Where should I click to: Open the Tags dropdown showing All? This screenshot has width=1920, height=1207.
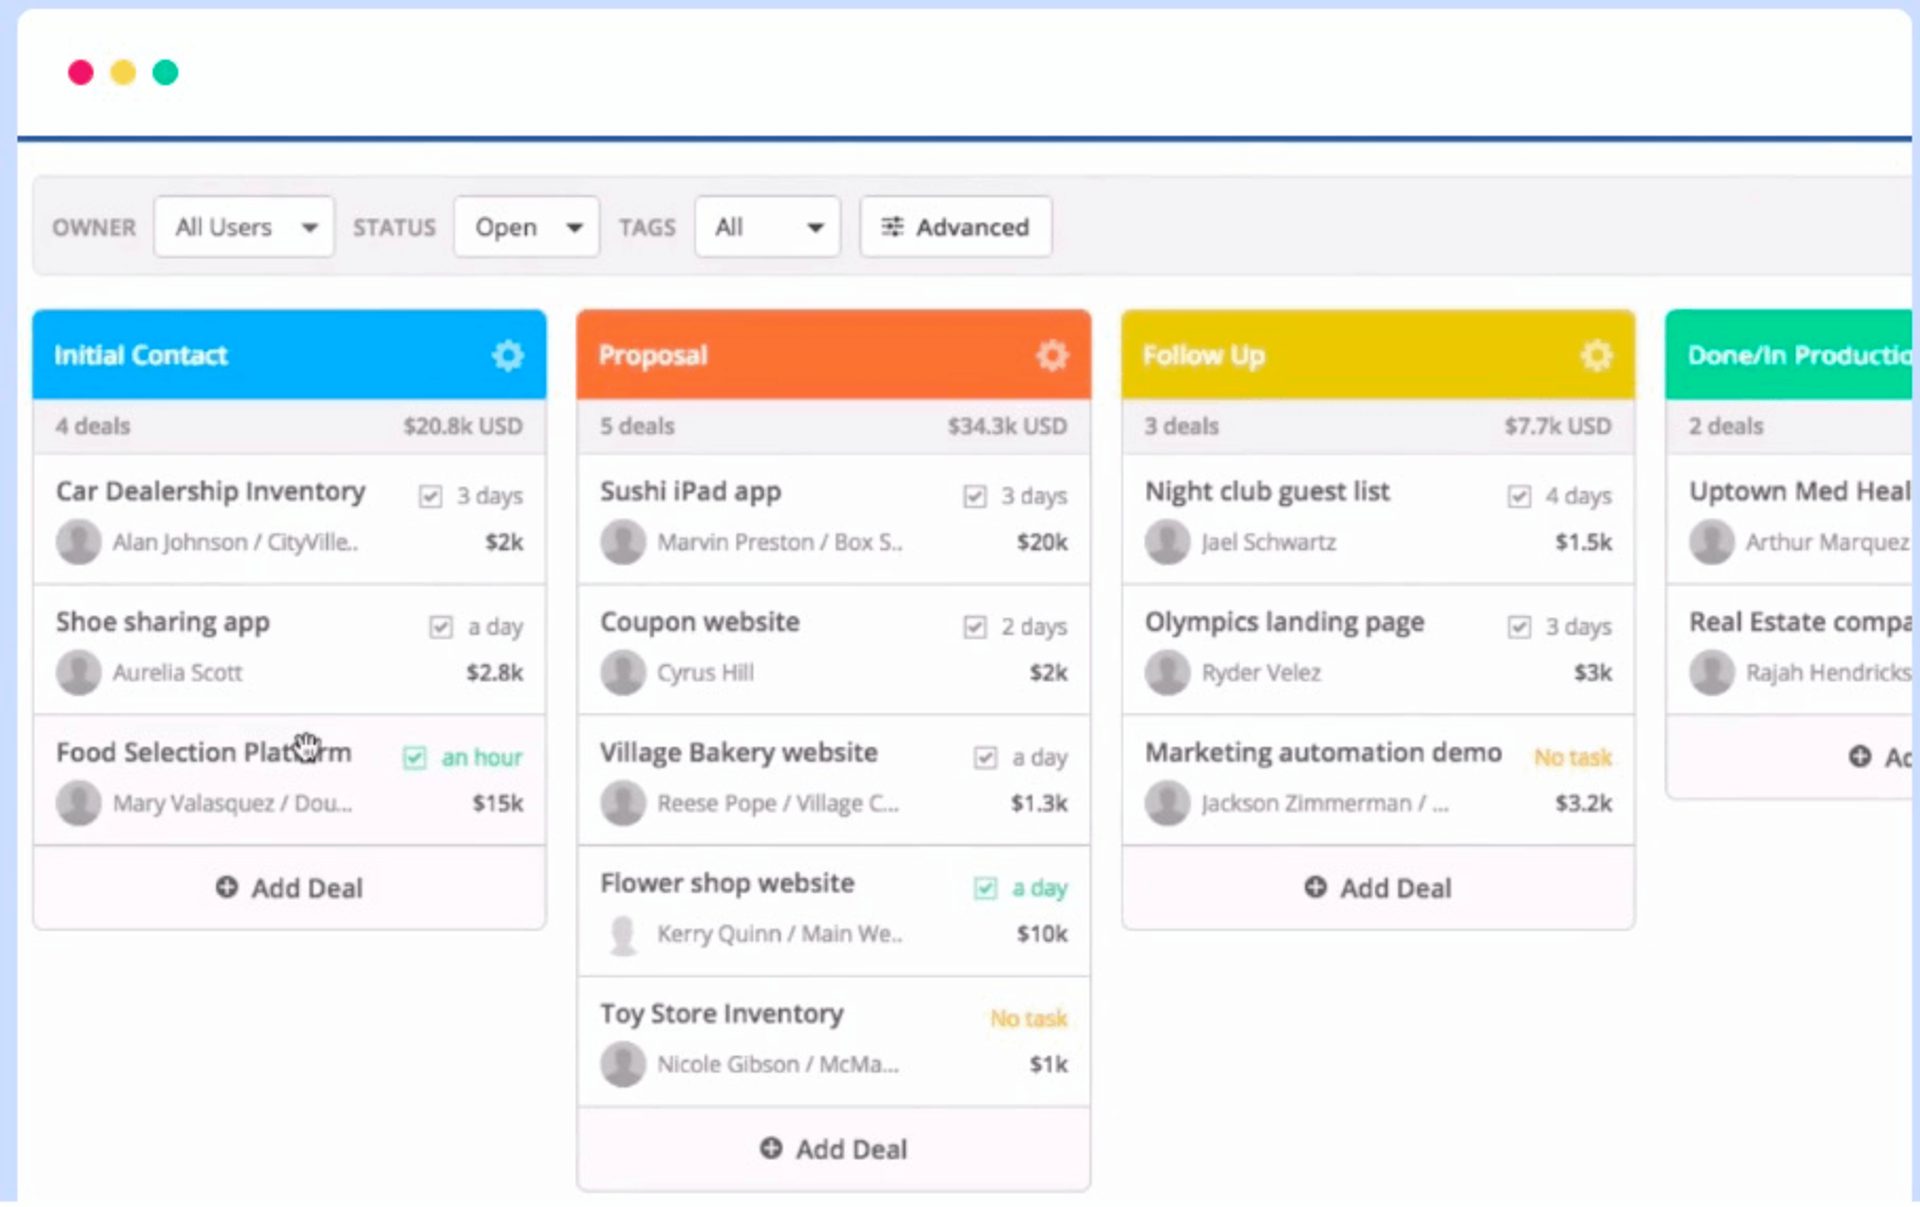[x=767, y=227]
